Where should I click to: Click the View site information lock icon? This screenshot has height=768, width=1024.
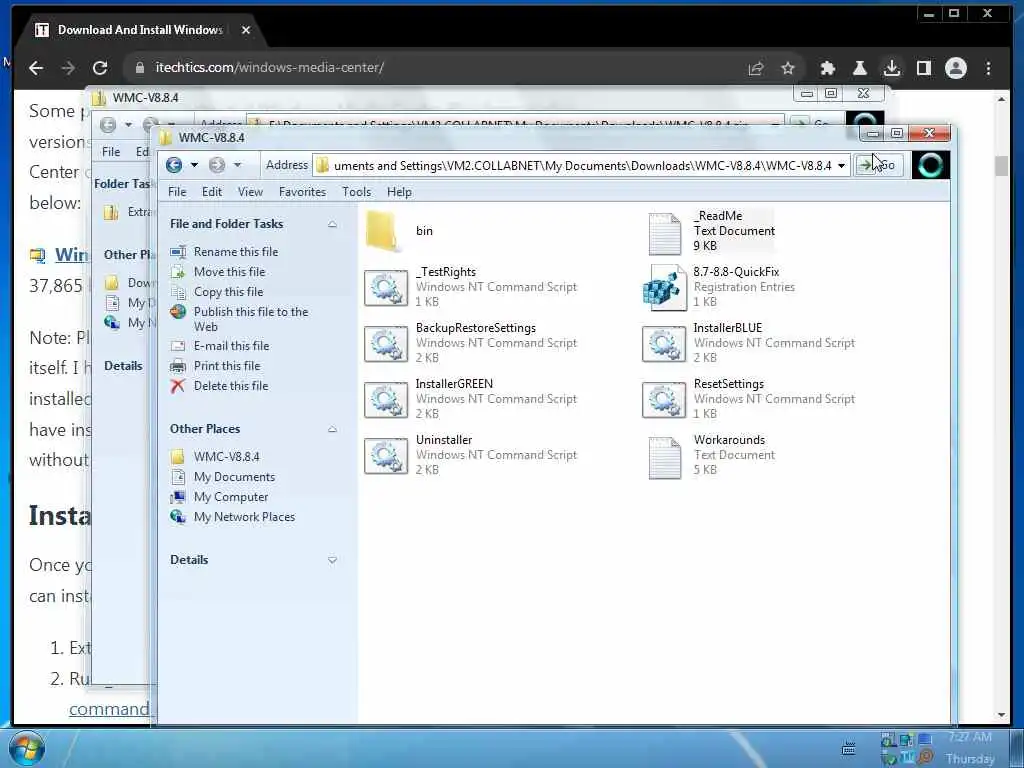coord(139,68)
